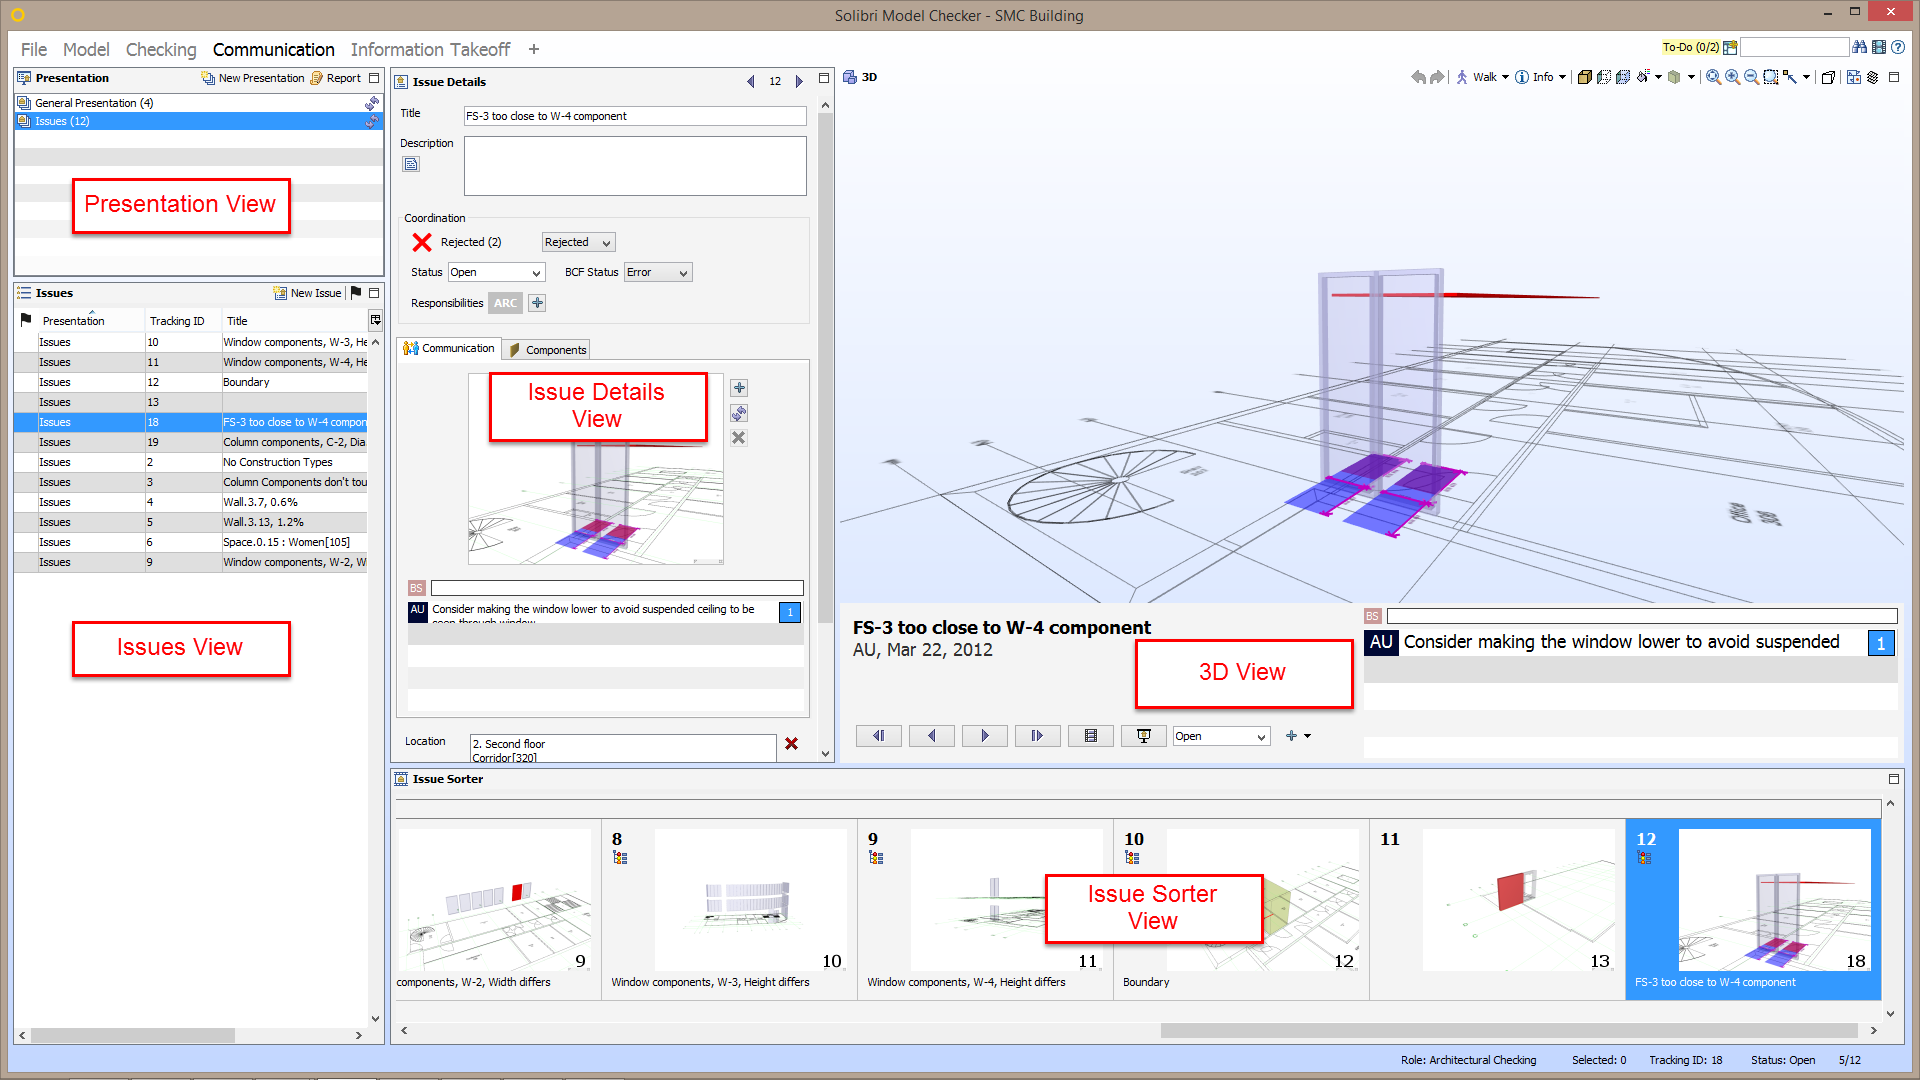The image size is (1920, 1080).
Task: Click the Zoom In magnifier icon
Action: click(1732, 77)
